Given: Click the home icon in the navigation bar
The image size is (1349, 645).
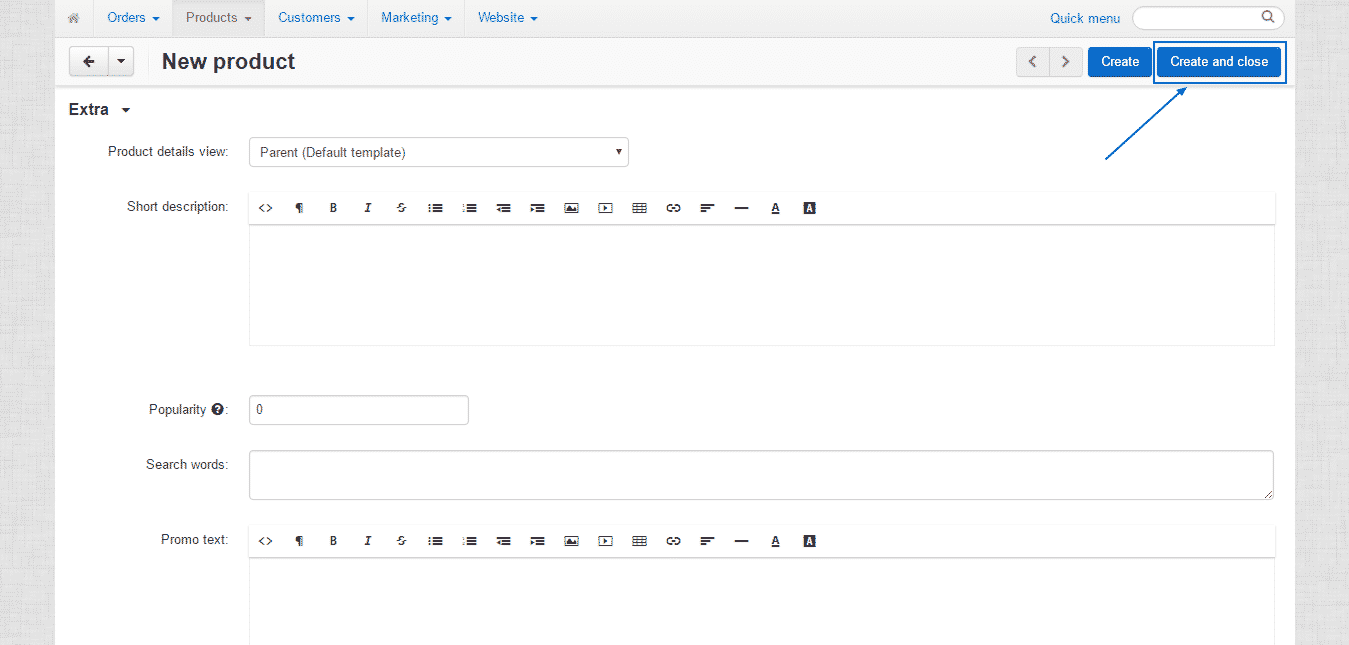Looking at the screenshot, I should (x=74, y=17).
